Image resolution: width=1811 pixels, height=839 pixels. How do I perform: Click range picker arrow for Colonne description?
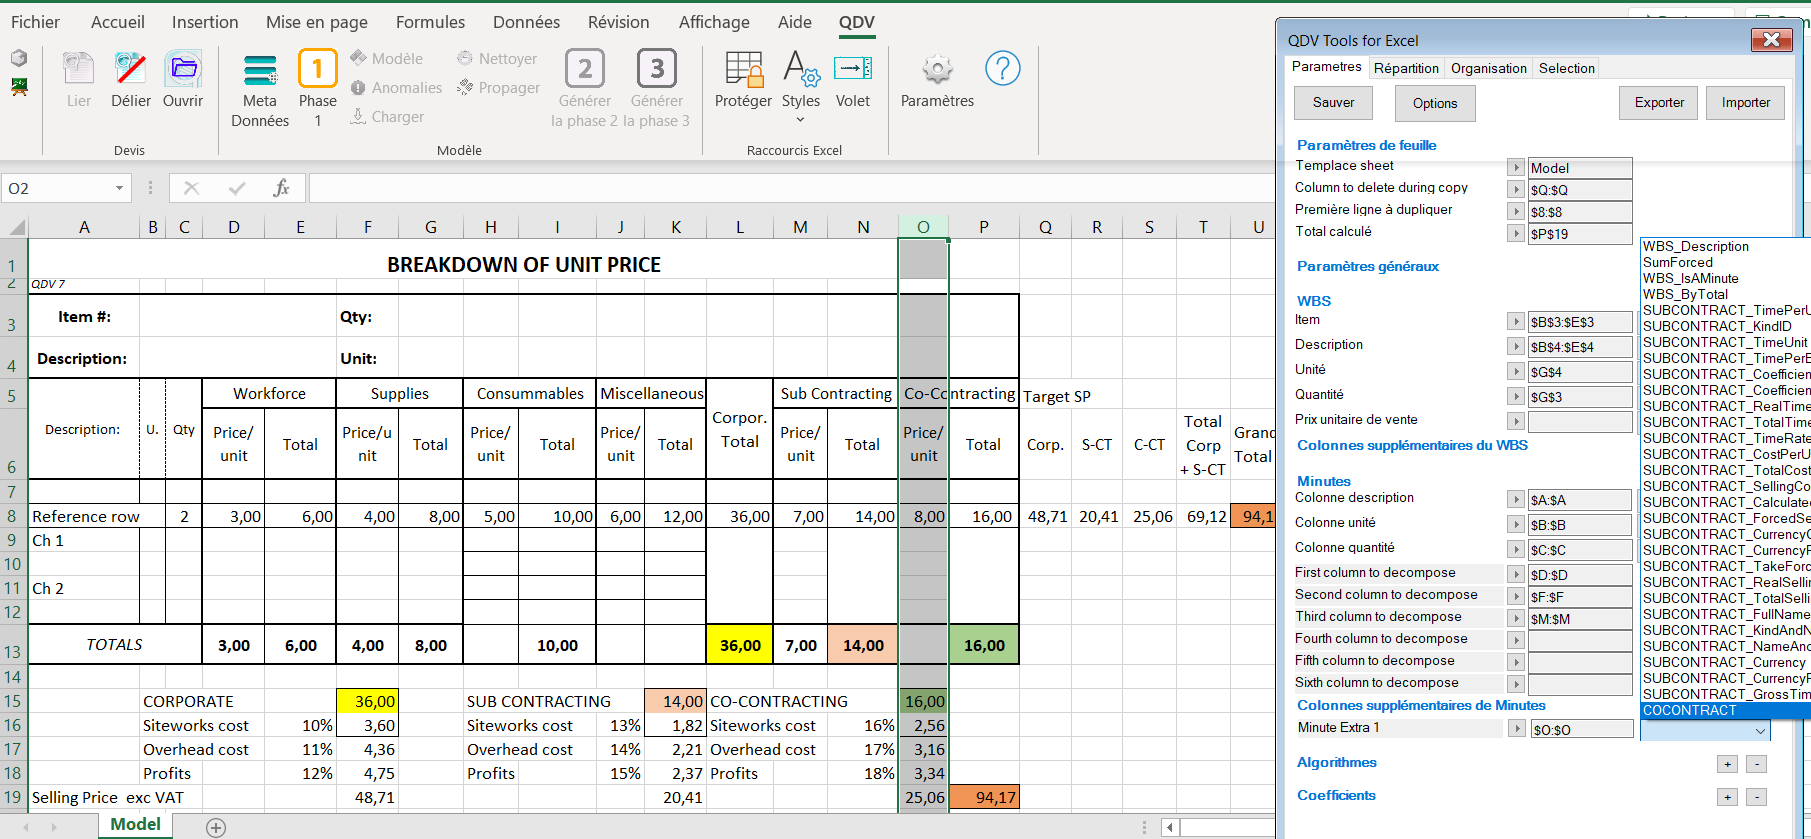tap(1516, 499)
